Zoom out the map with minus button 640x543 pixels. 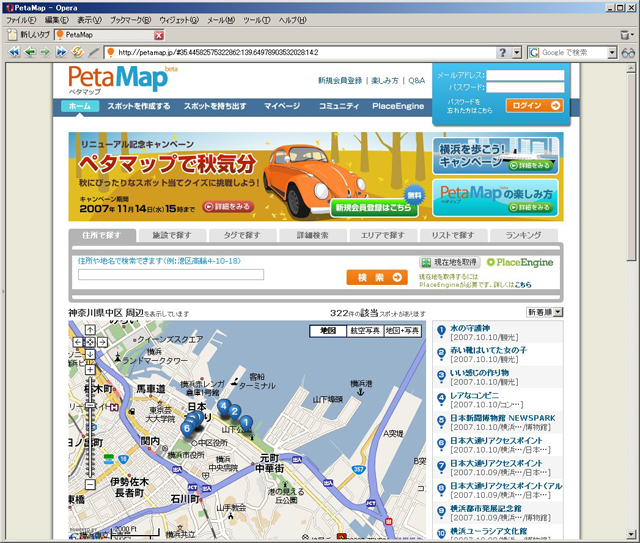tap(90, 485)
